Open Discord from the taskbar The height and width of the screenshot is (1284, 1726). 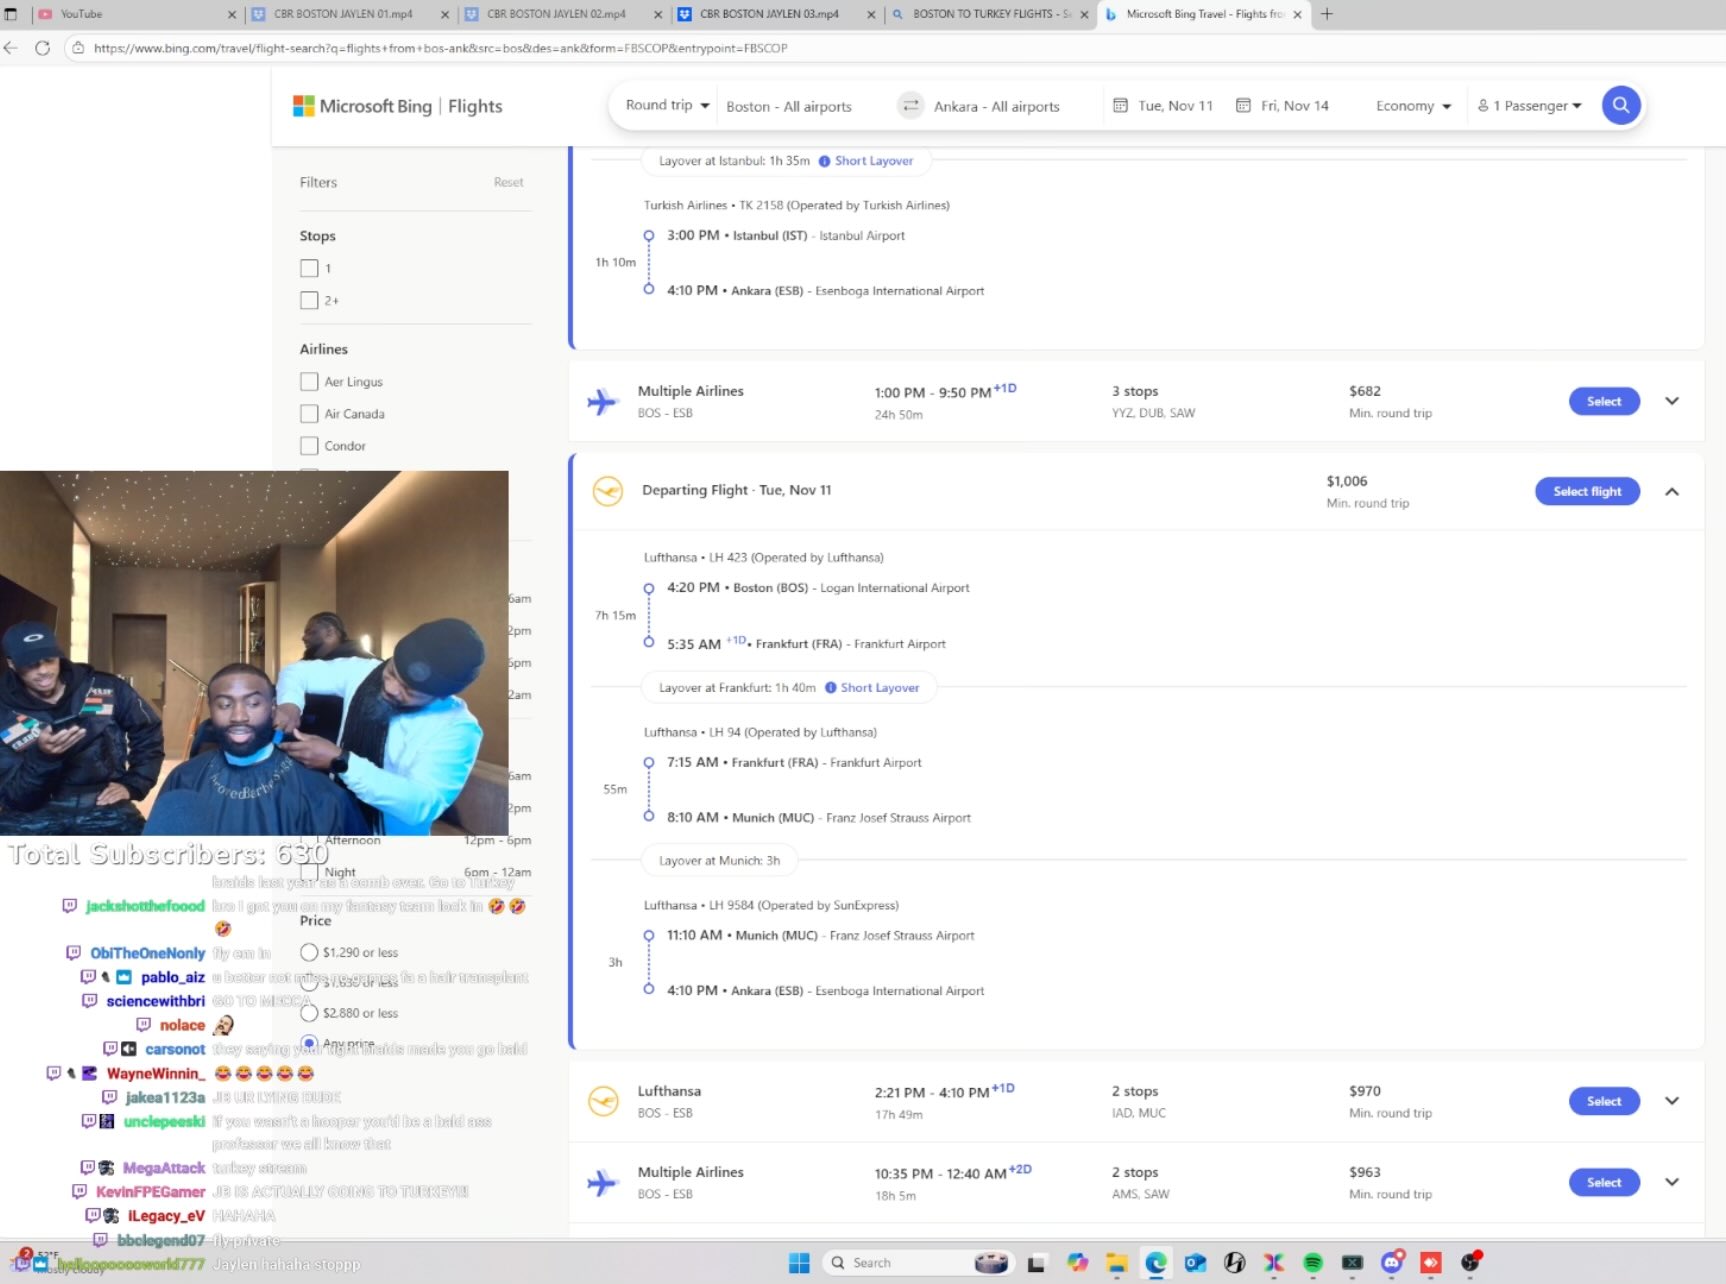point(1392,1263)
